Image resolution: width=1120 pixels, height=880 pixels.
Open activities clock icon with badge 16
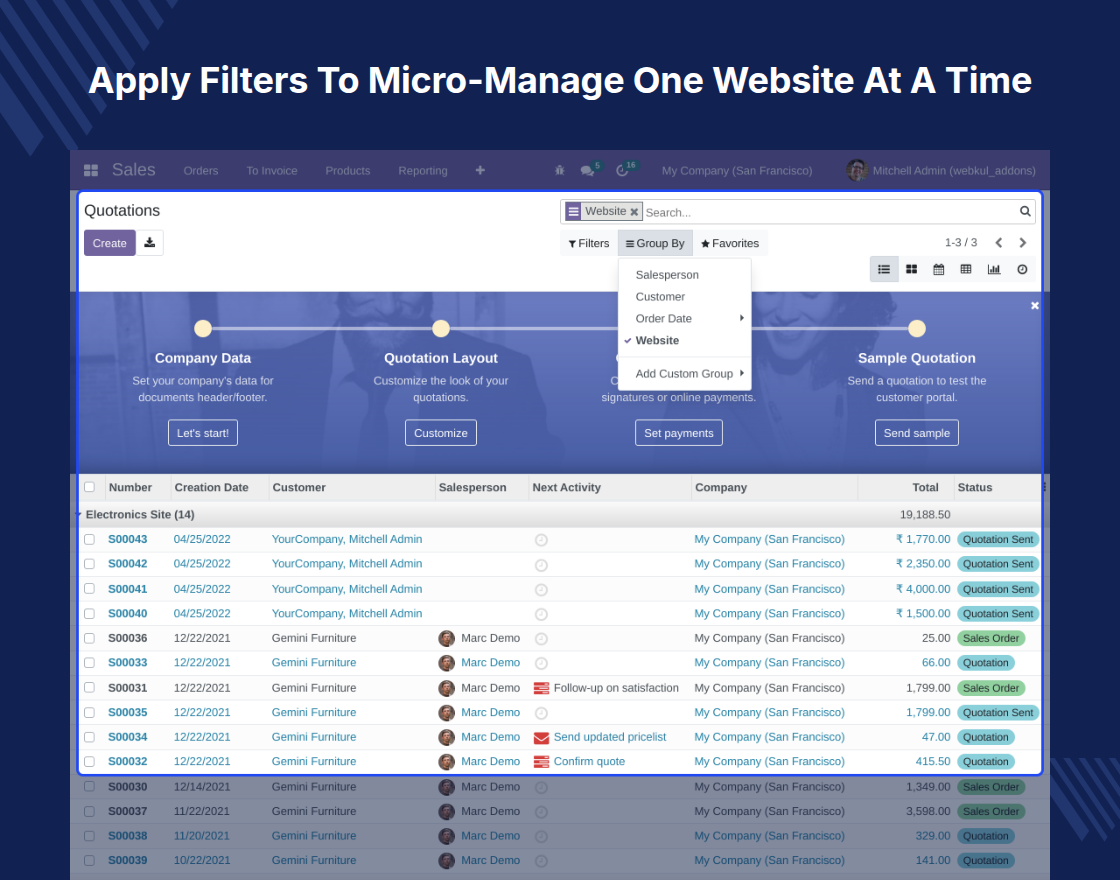click(x=622, y=170)
